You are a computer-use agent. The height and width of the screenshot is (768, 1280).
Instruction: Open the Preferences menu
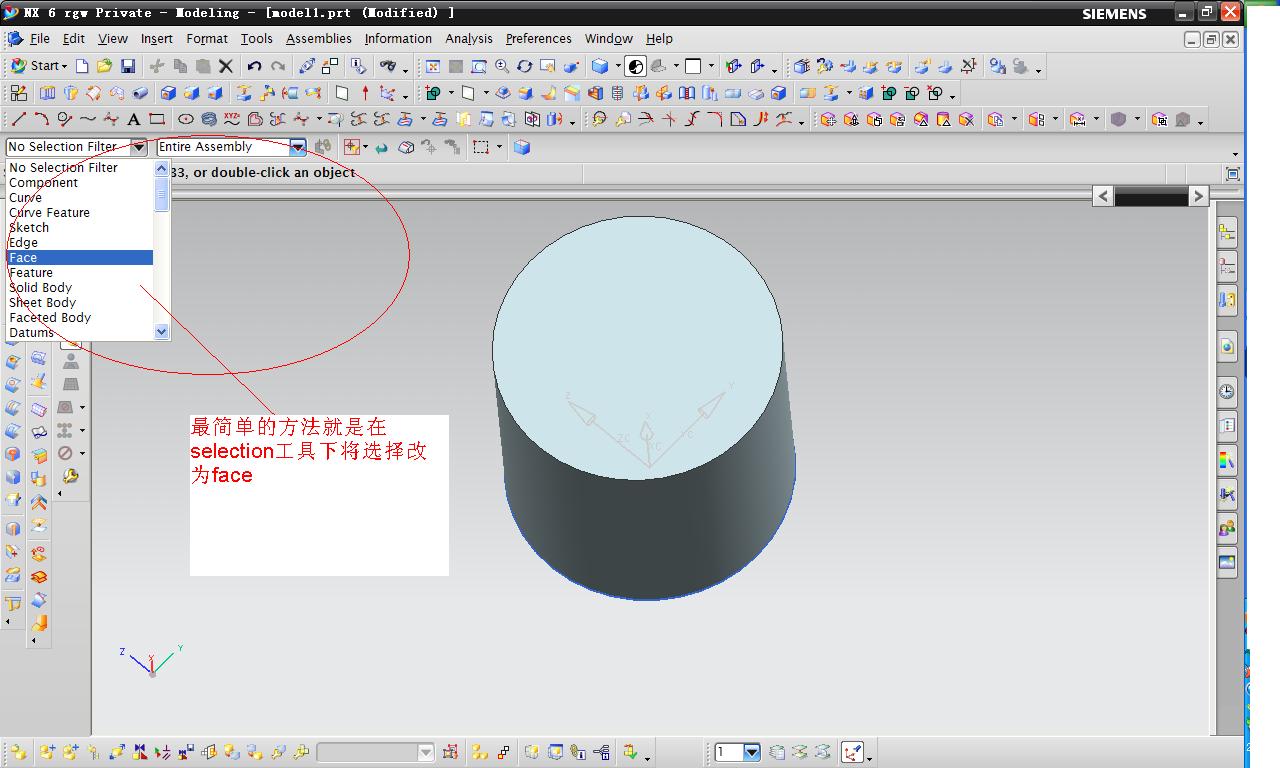(x=538, y=39)
